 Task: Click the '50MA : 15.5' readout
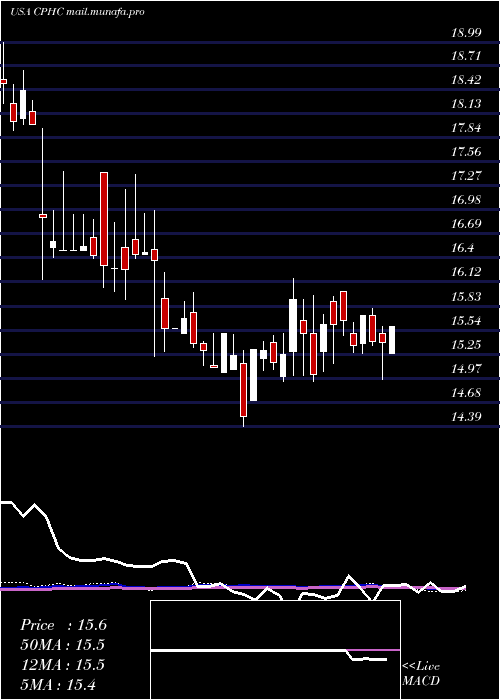click(x=62, y=645)
